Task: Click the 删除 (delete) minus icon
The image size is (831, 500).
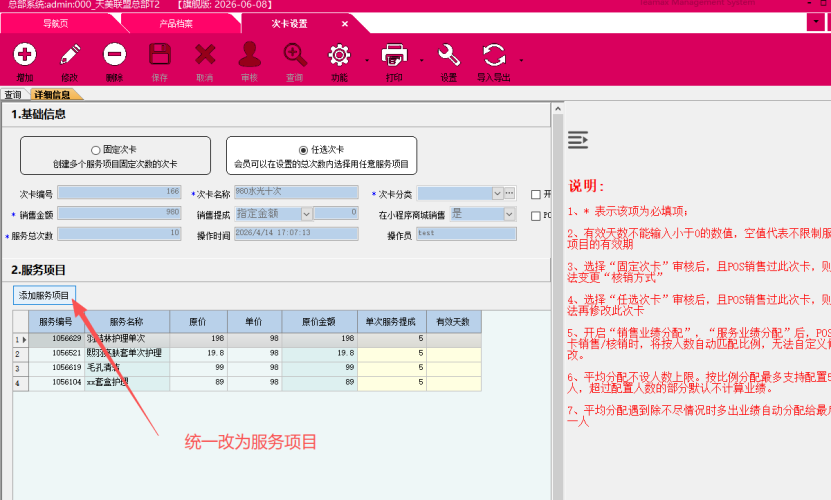Action: click(114, 55)
